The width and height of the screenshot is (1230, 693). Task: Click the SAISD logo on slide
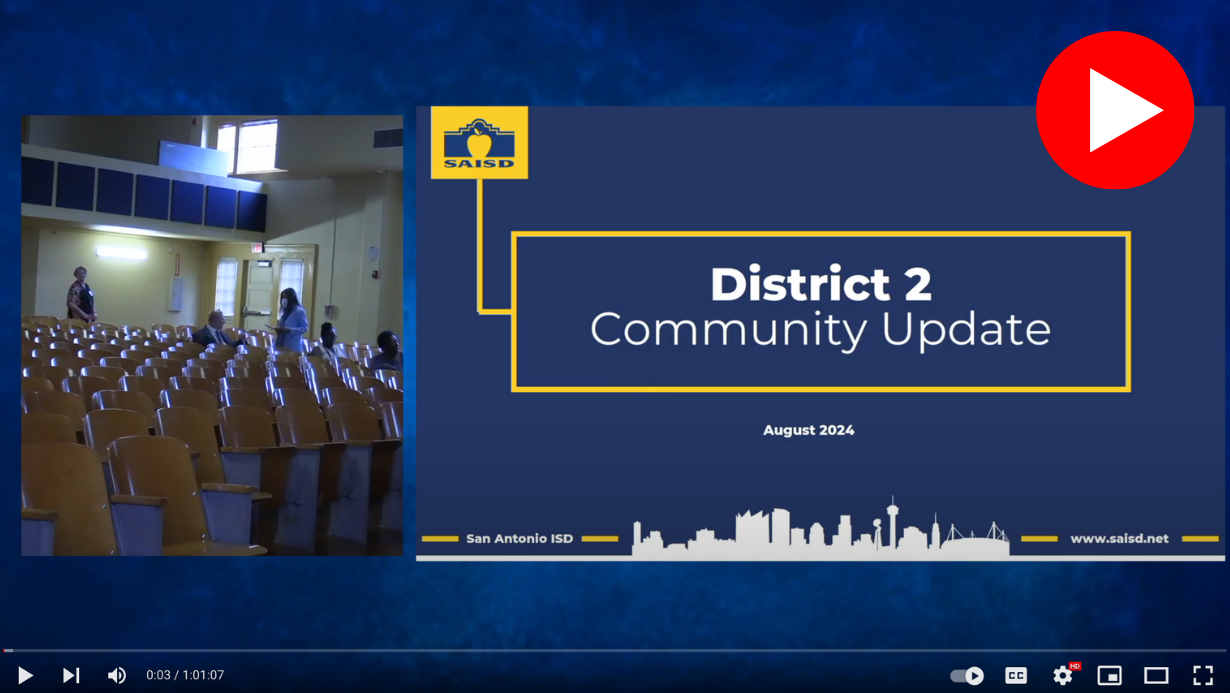point(479,143)
